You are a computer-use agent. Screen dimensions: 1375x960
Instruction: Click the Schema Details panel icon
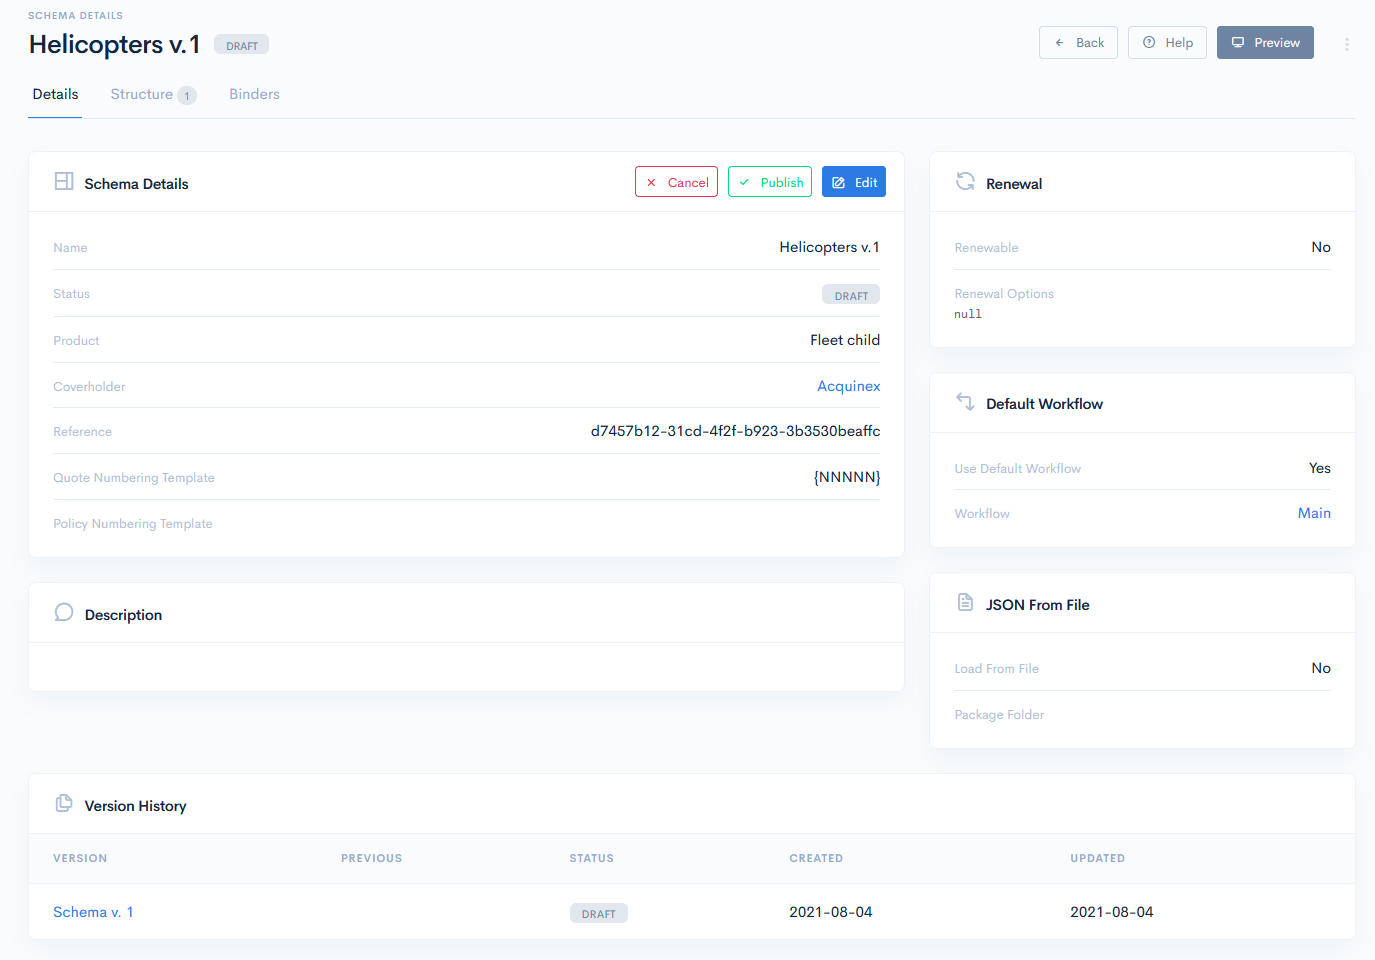point(64,182)
